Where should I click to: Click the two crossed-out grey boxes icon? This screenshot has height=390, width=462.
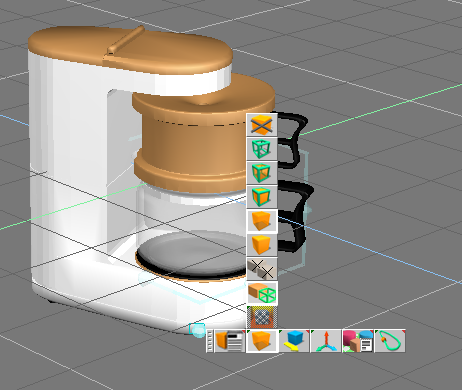[262, 269]
